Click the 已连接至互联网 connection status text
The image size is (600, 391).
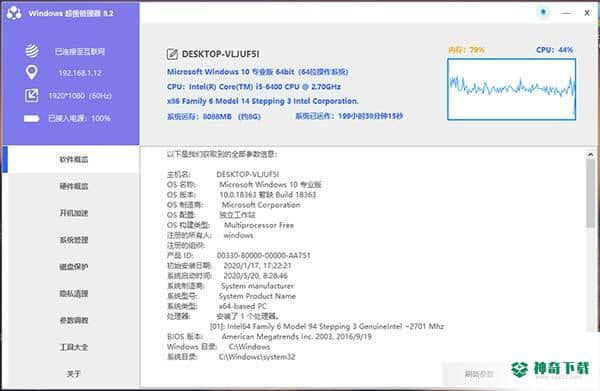coord(80,52)
